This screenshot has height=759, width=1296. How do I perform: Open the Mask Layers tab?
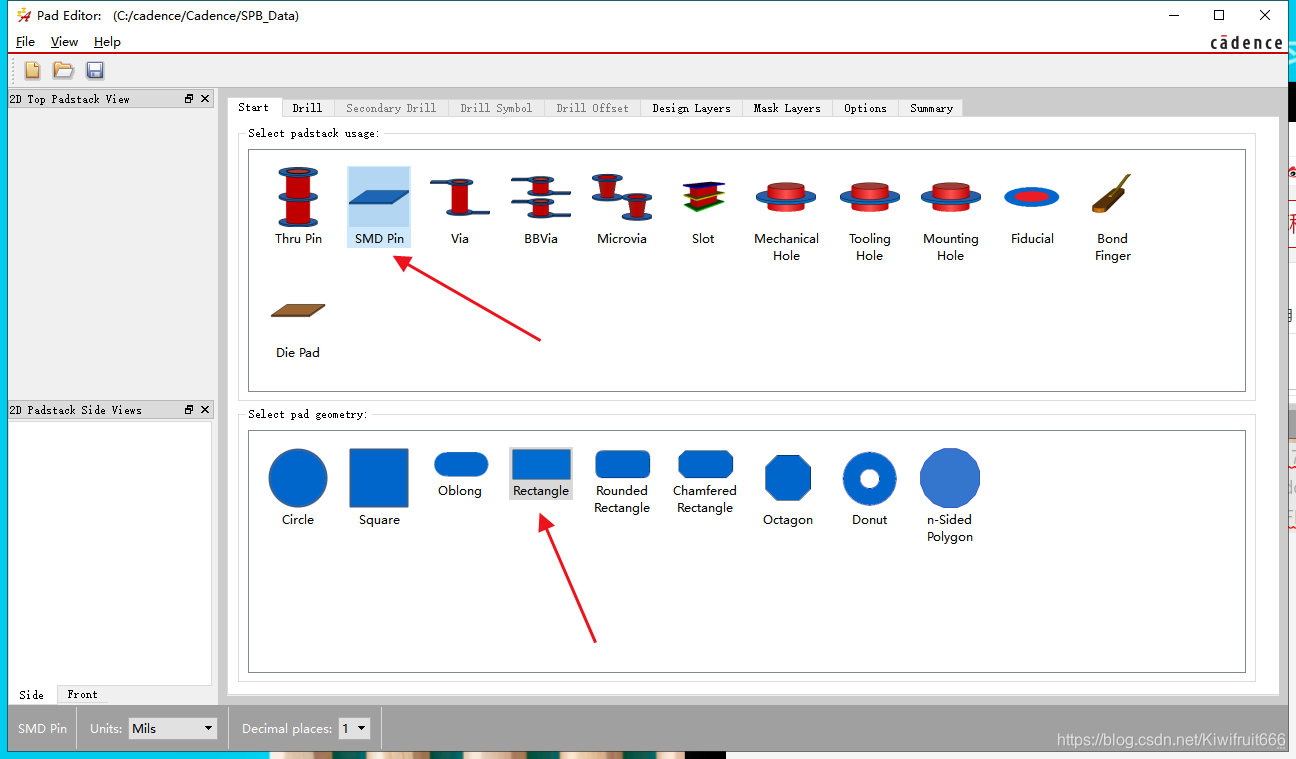tap(787, 108)
